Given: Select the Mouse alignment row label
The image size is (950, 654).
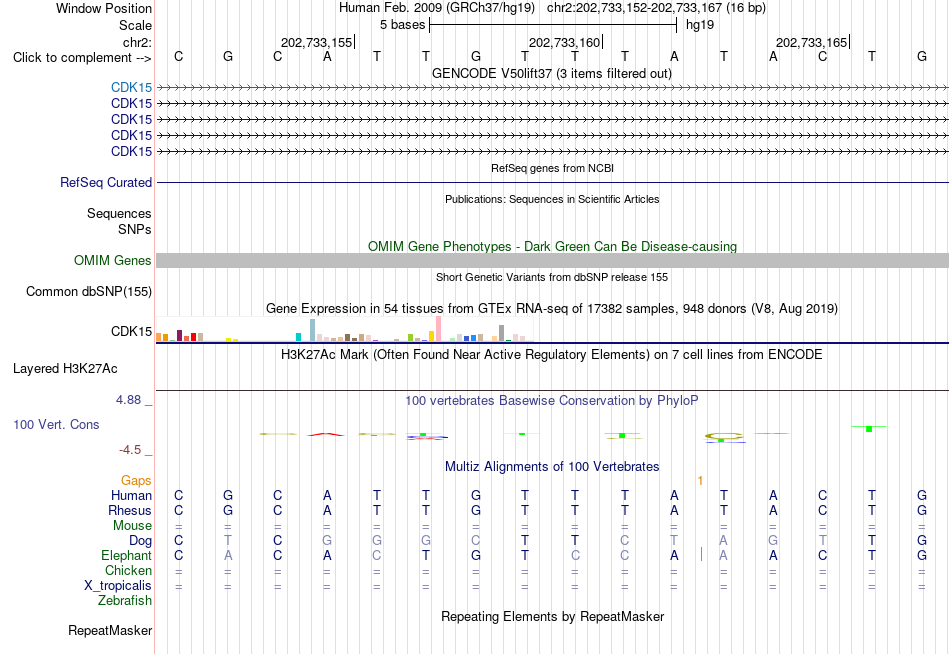Looking at the screenshot, I should [x=133, y=526].
